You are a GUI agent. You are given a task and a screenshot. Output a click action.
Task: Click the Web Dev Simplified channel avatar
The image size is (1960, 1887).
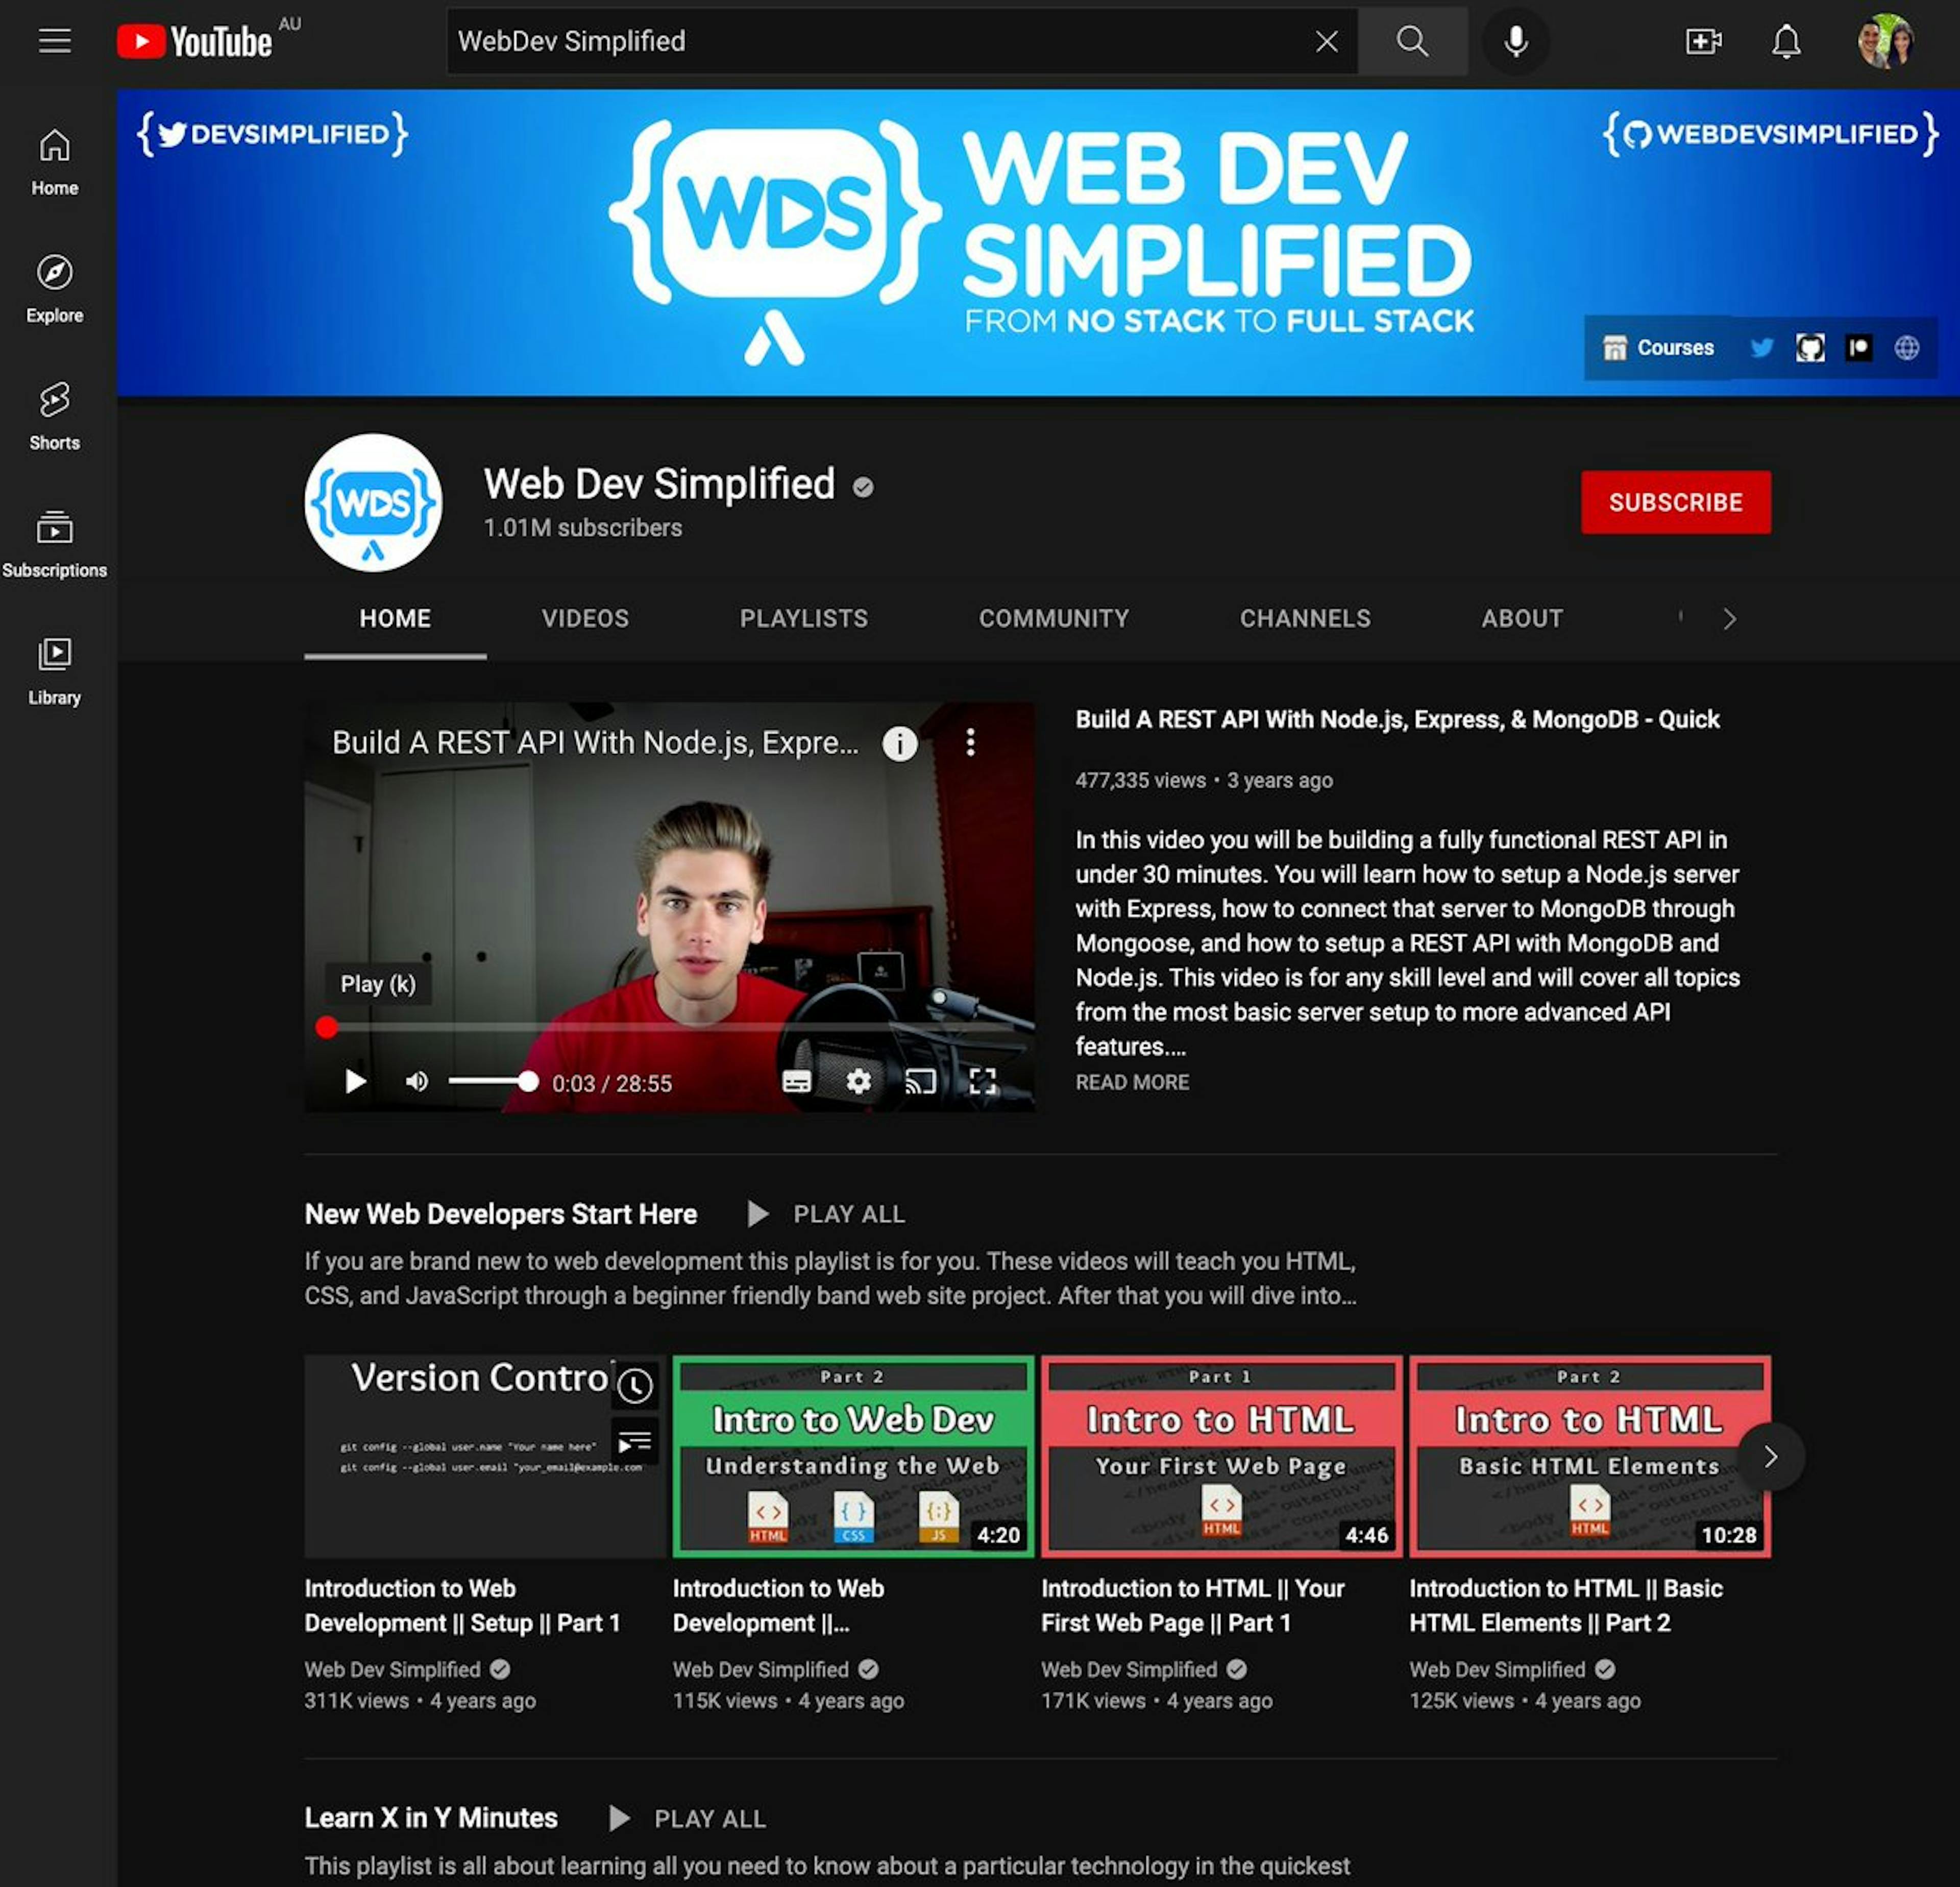(x=373, y=502)
